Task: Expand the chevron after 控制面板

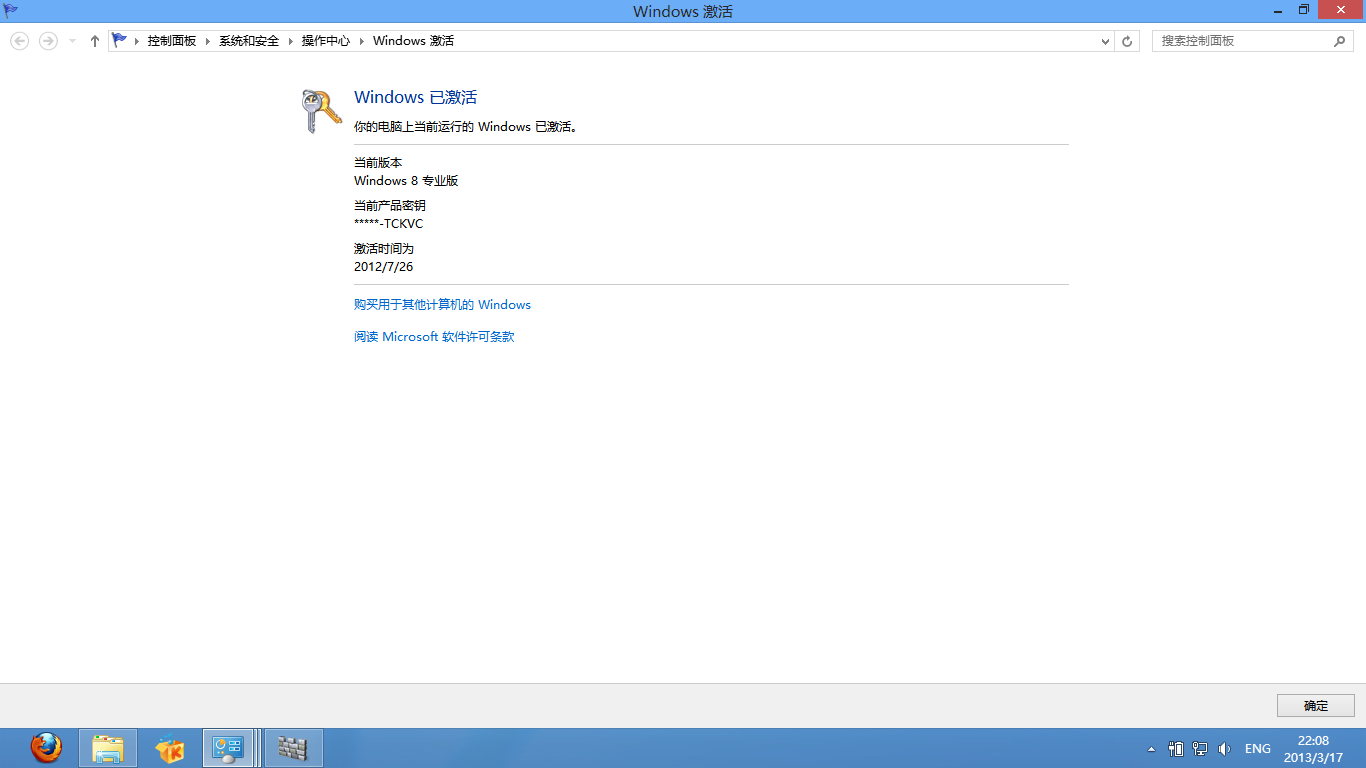Action: pyautogui.click(x=209, y=41)
